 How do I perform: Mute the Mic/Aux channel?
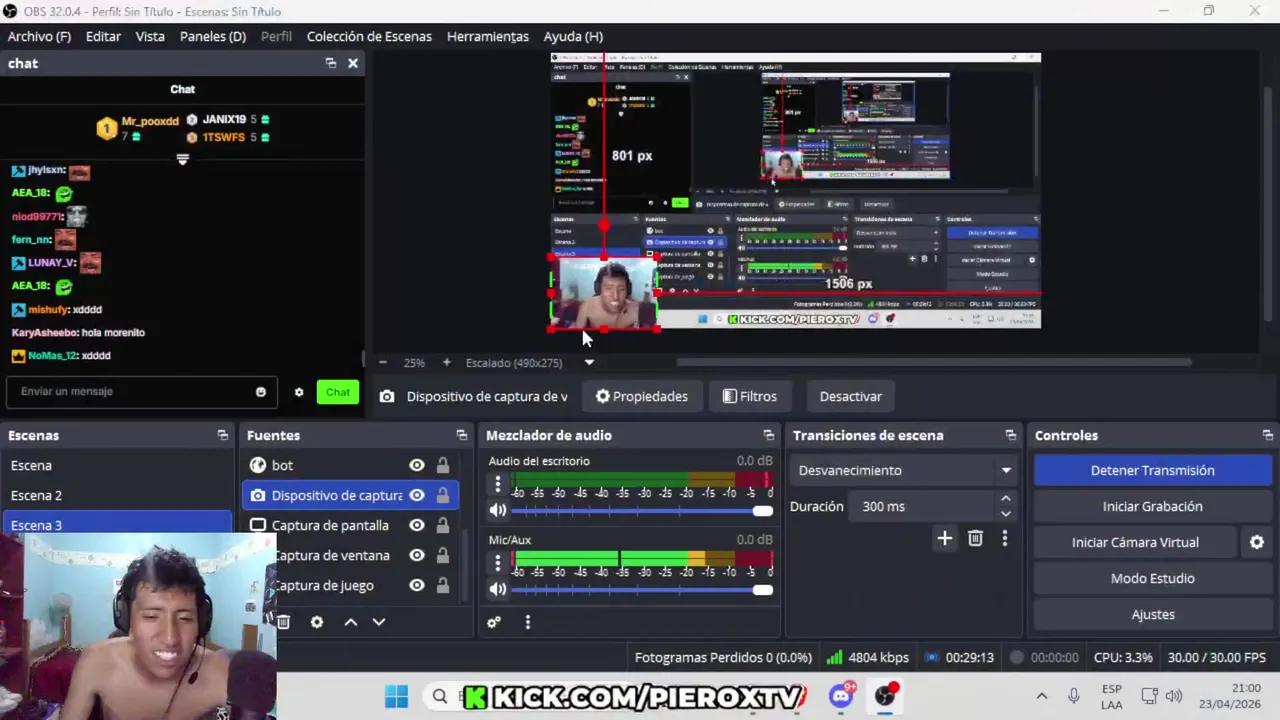click(498, 589)
